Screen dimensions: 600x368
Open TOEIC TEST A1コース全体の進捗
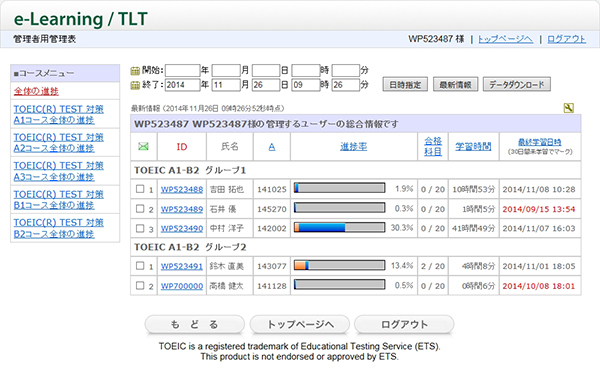point(59,114)
